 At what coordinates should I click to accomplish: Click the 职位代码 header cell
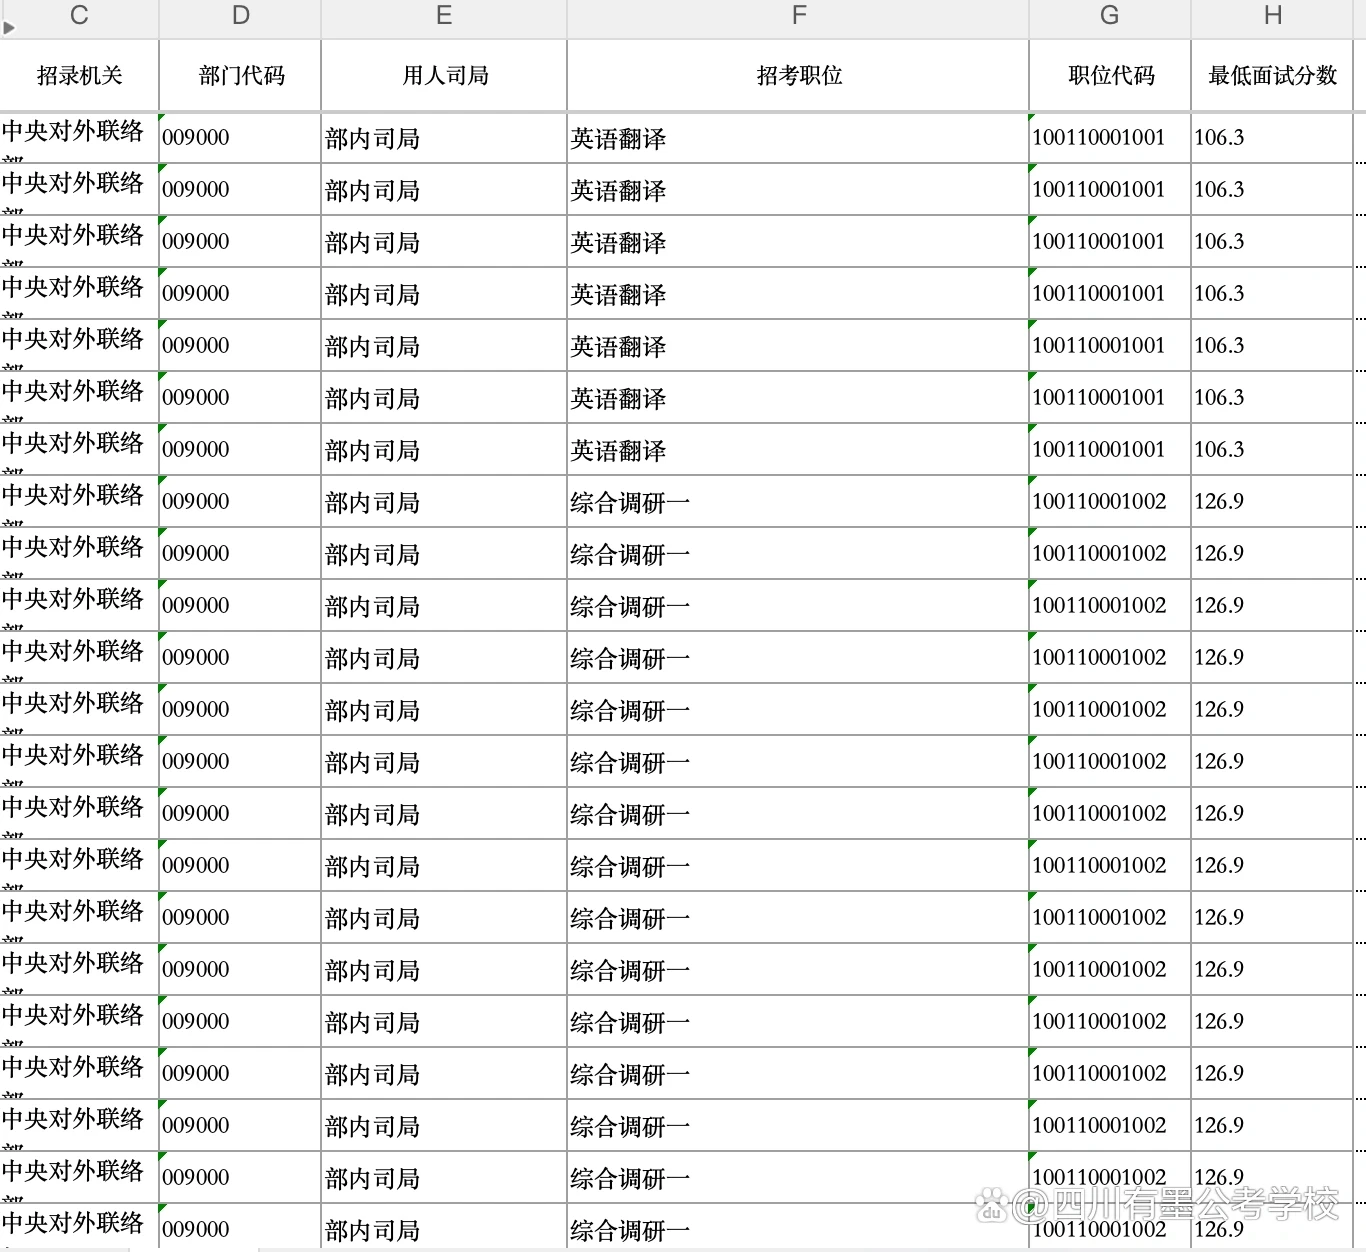click(x=1110, y=76)
